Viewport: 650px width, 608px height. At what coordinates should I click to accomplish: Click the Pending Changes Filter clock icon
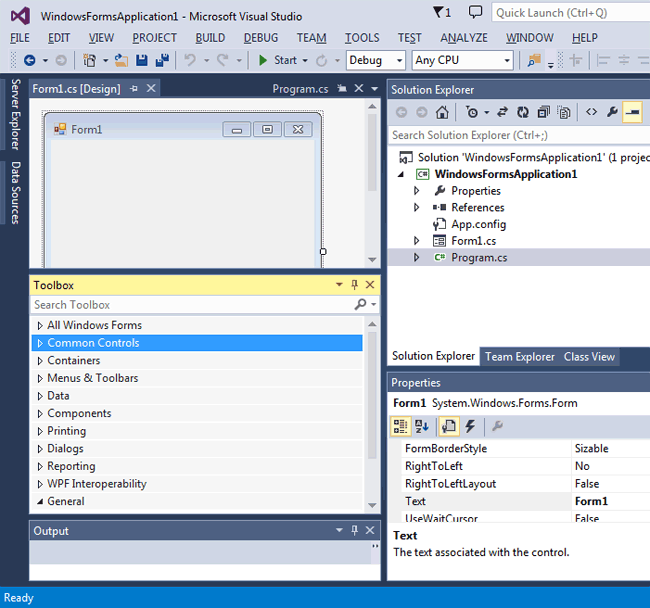472,112
